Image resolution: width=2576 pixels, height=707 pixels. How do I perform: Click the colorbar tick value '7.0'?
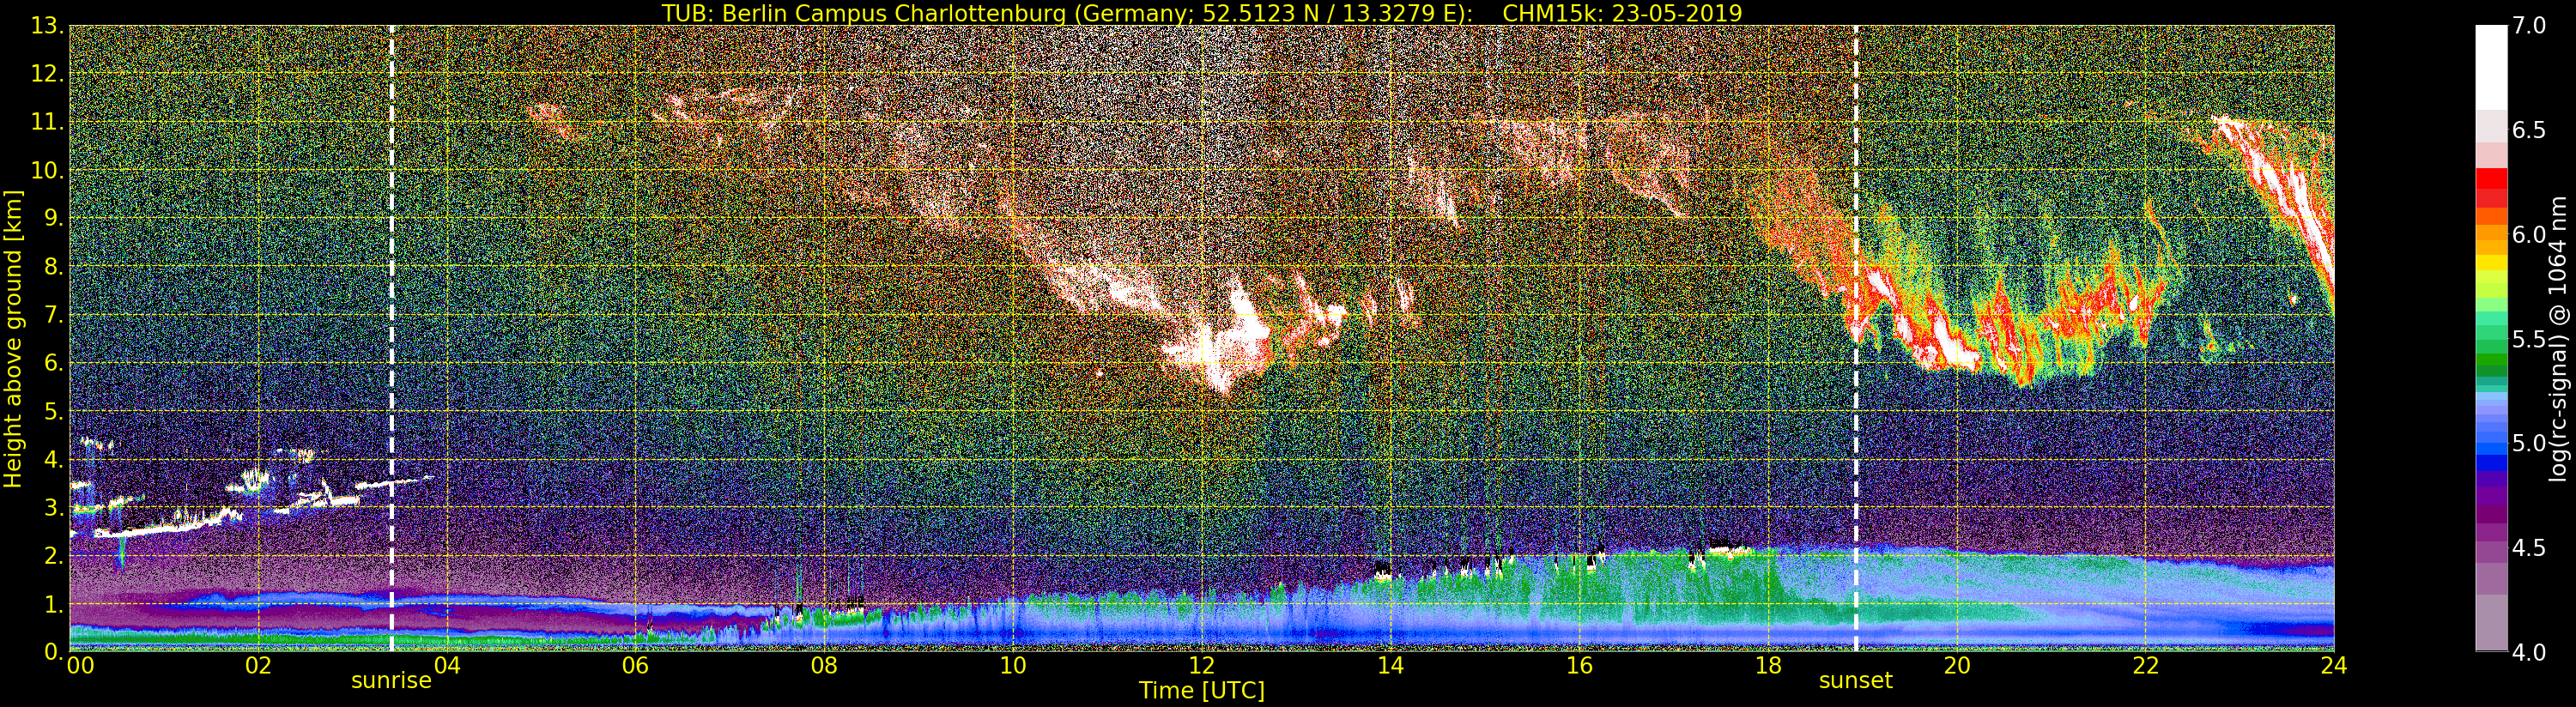(x=2530, y=26)
